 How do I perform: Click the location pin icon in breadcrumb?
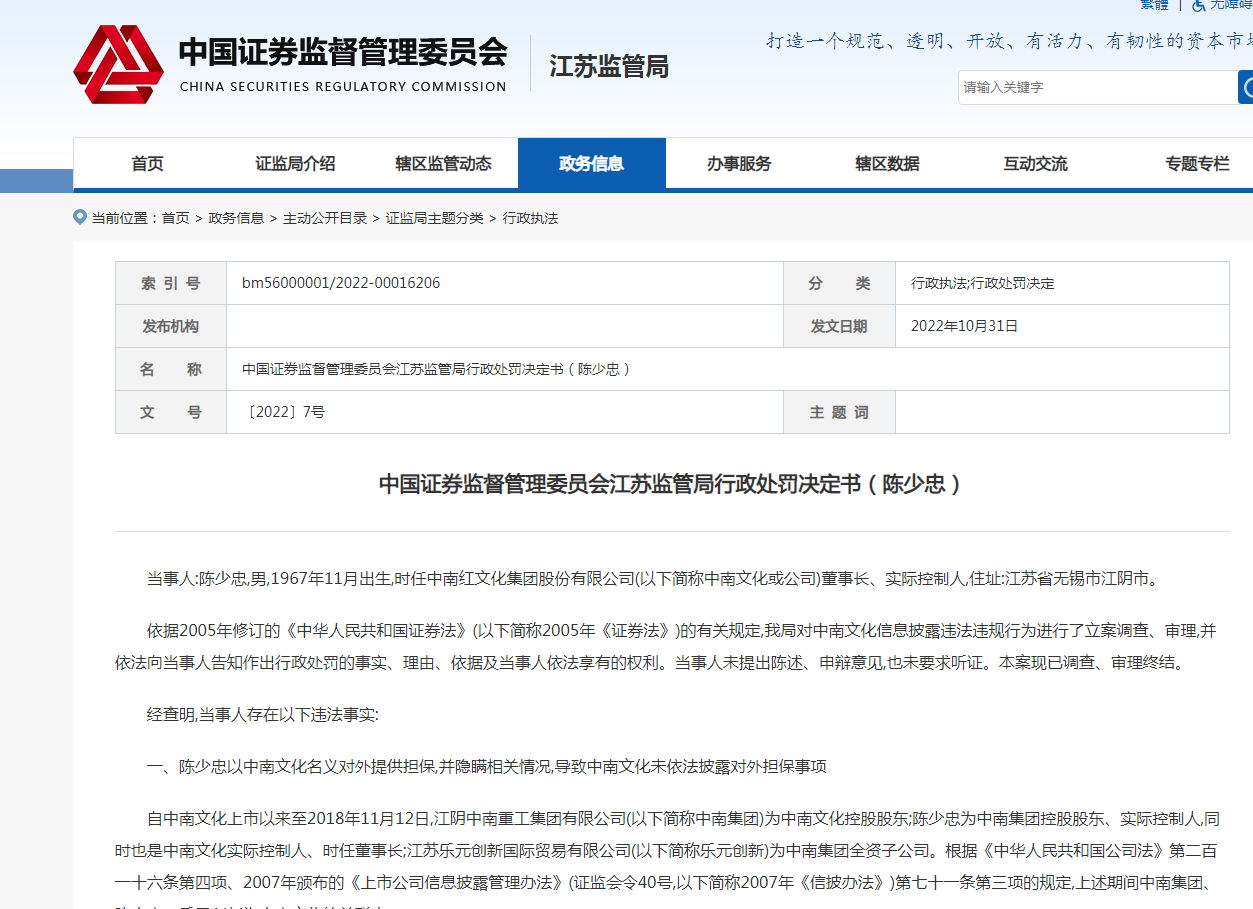80,217
